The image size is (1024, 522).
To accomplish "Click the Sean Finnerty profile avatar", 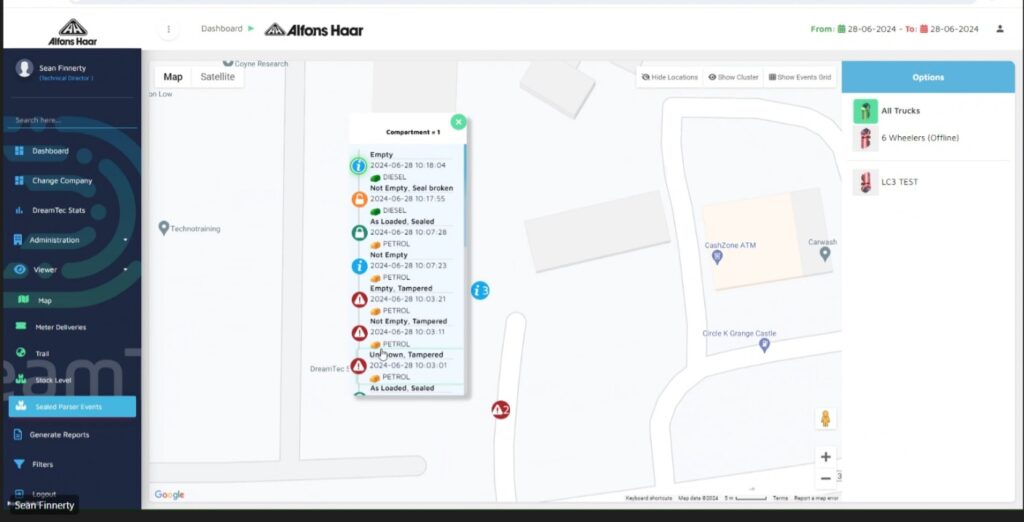I will 25,69.
